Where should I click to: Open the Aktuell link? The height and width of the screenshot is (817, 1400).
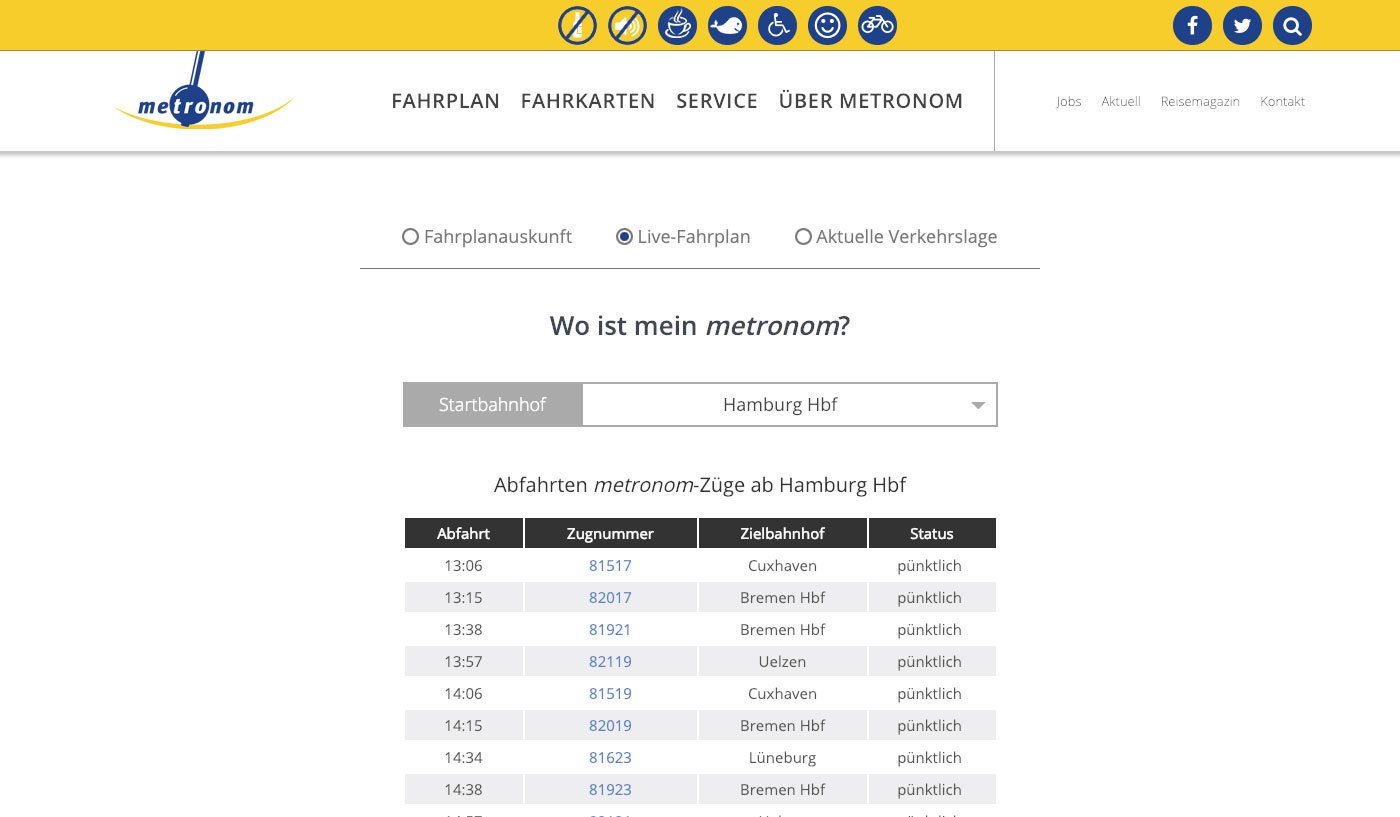pyautogui.click(x=1121, y=101)
